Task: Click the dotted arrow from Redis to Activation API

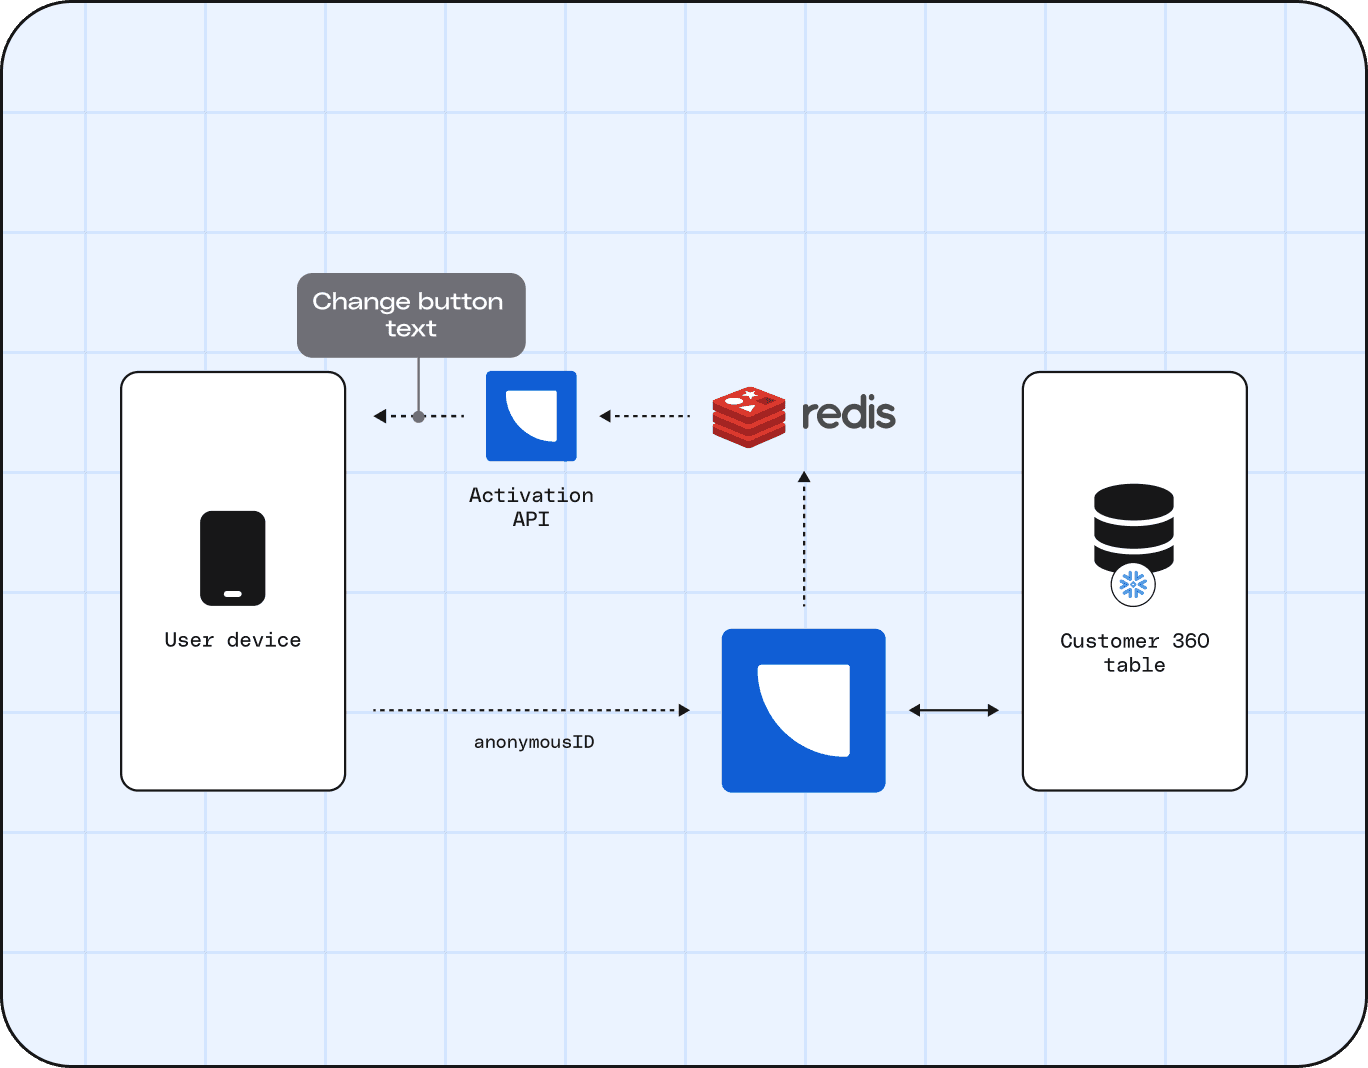Action: click(645, 416)
